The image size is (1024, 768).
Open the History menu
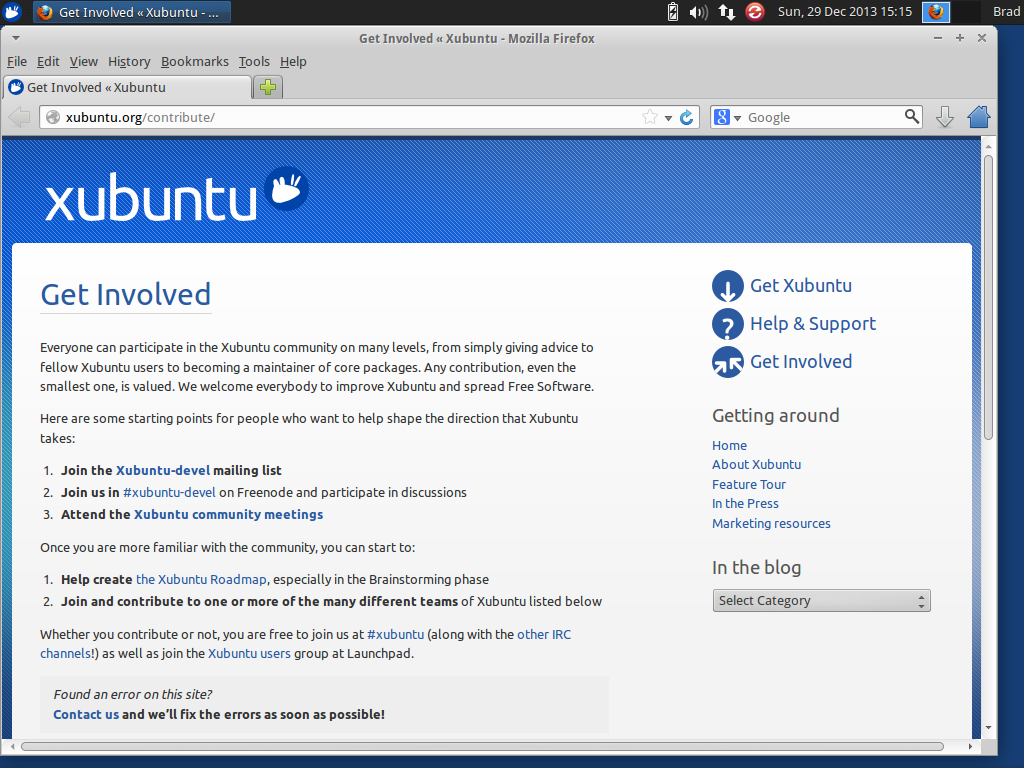129,61
